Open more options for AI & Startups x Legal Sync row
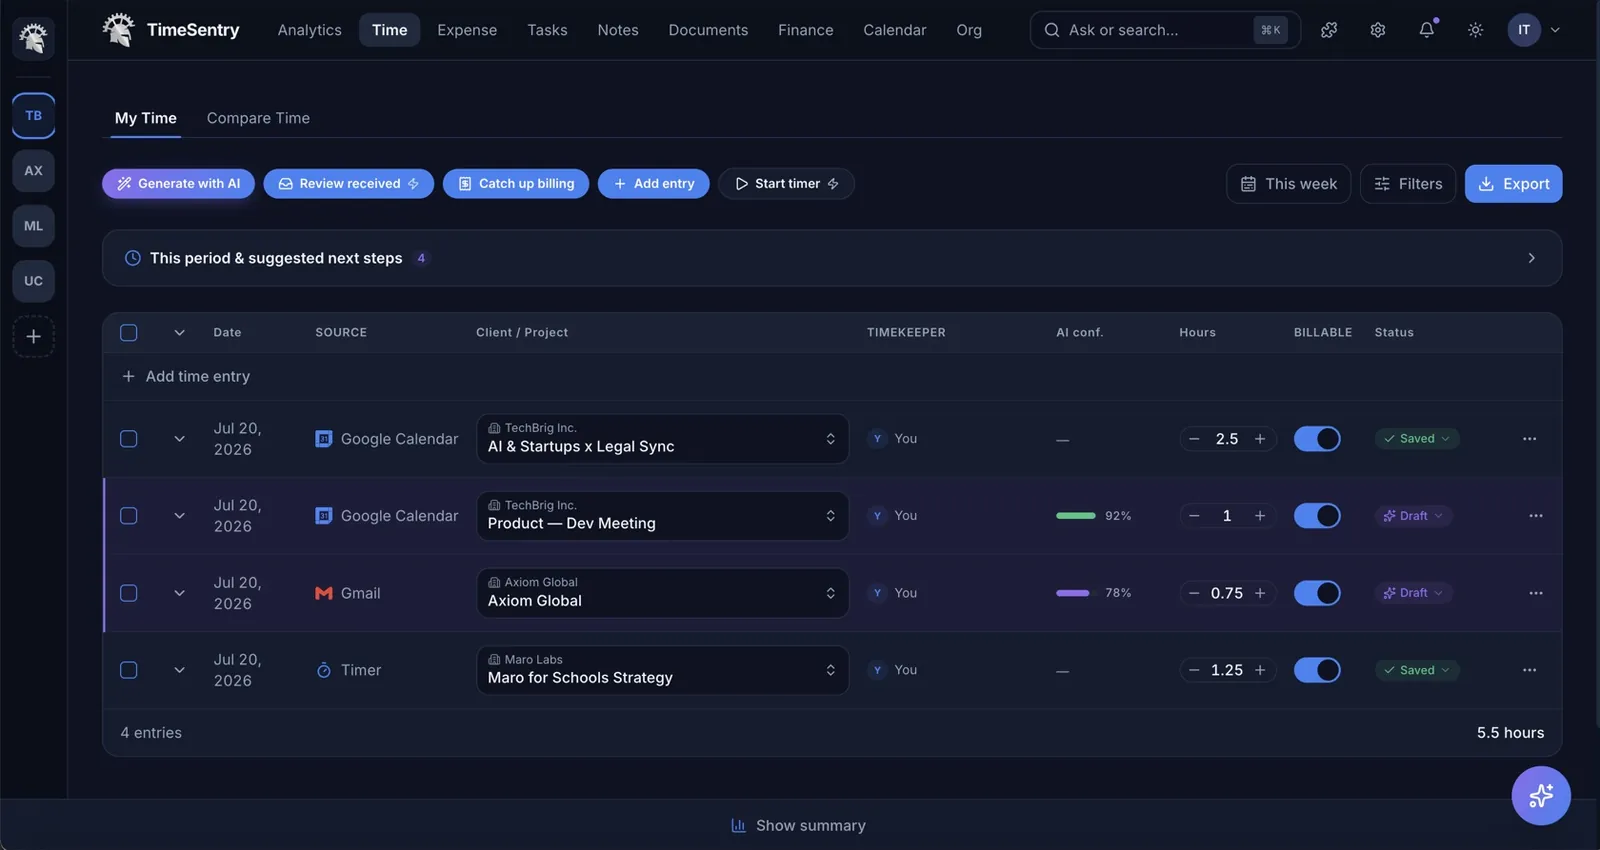Viewport: 1600px width, 850px height. pyautogui.click(x=1529, y=439)
